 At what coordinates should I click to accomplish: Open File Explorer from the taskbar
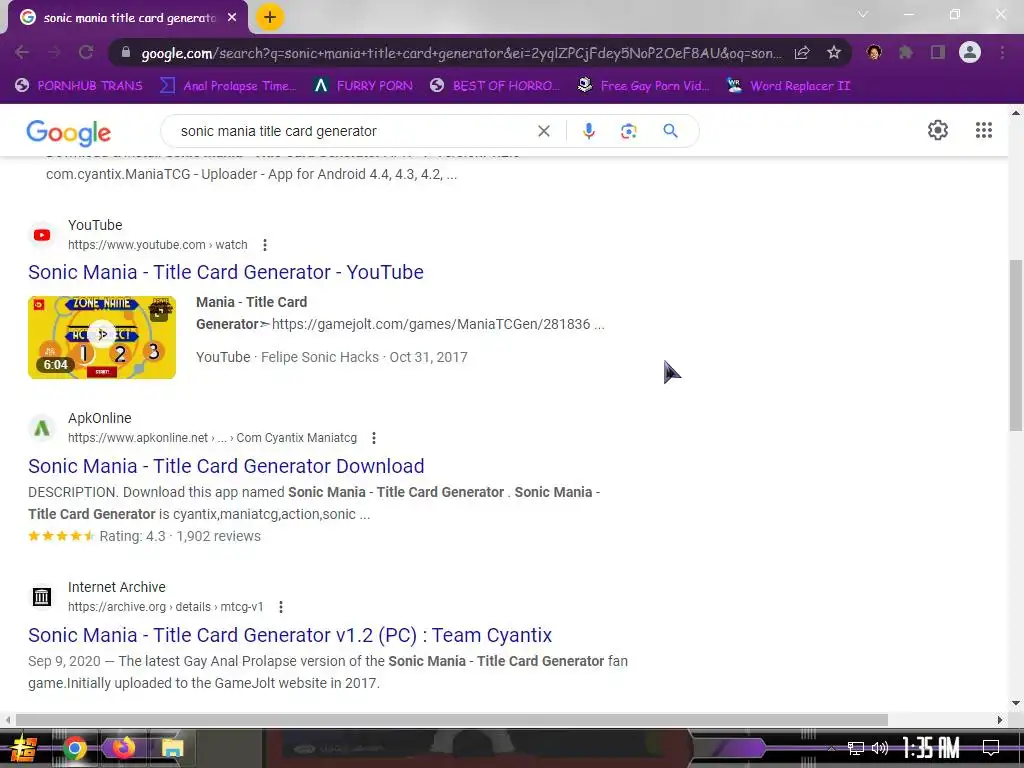click(x=172, y=748)
